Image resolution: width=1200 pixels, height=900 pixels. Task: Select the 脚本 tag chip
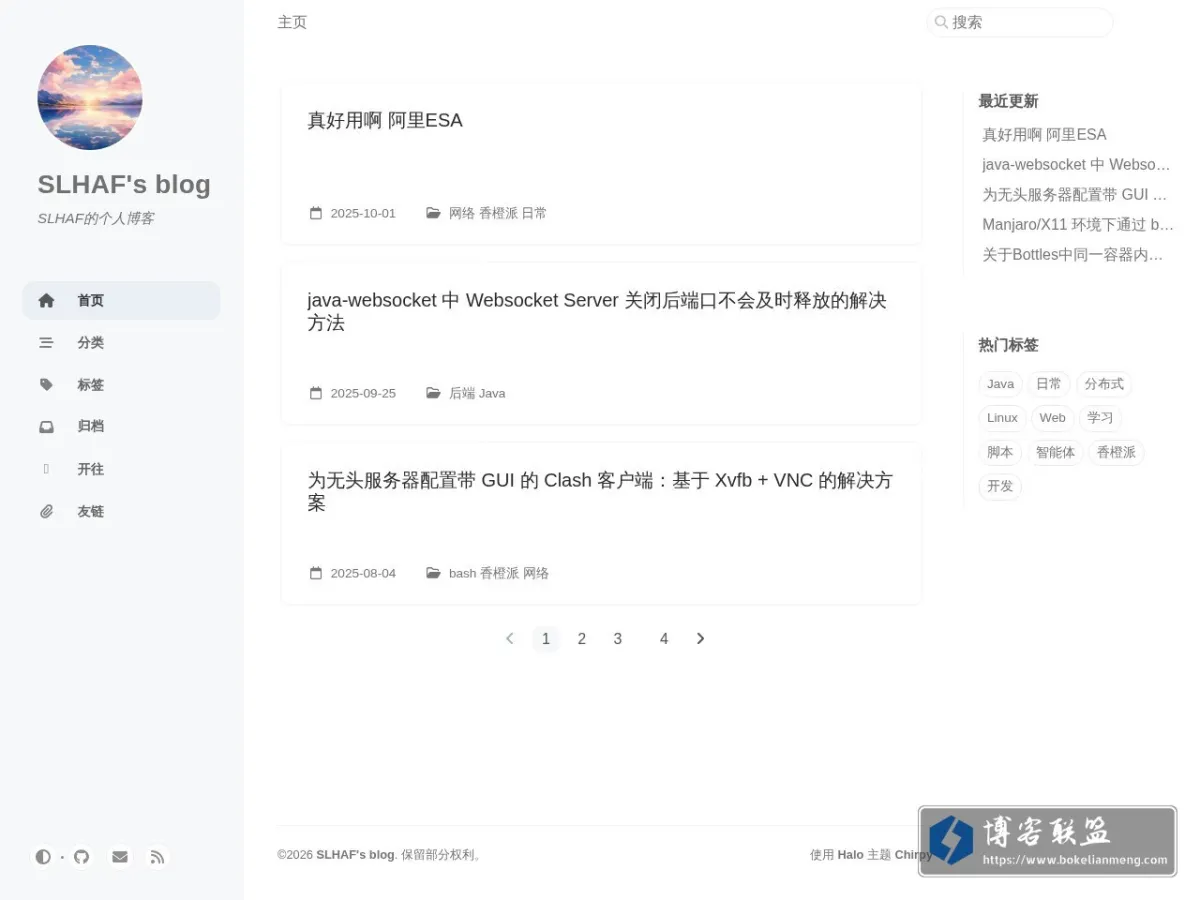[1000, 452]
